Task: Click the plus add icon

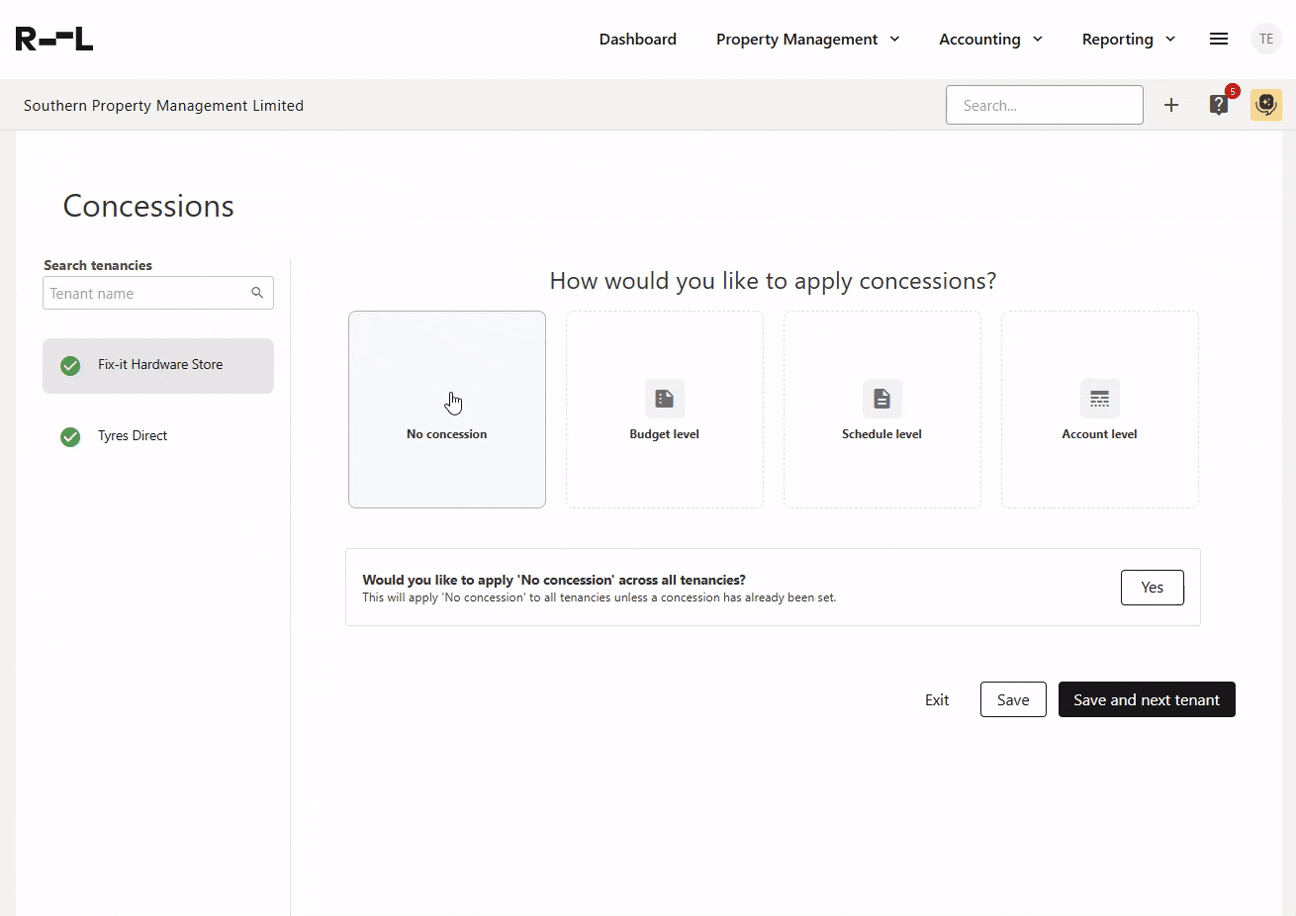Action: tap(1171, 105)
